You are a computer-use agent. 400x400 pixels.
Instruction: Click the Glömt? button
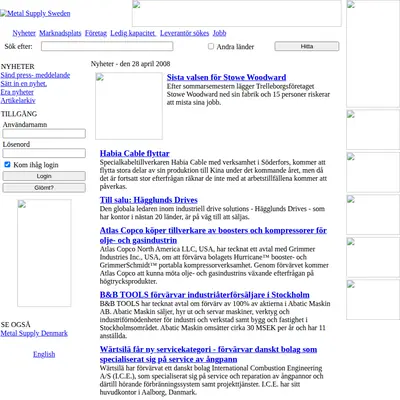click(x=44, y=188)
